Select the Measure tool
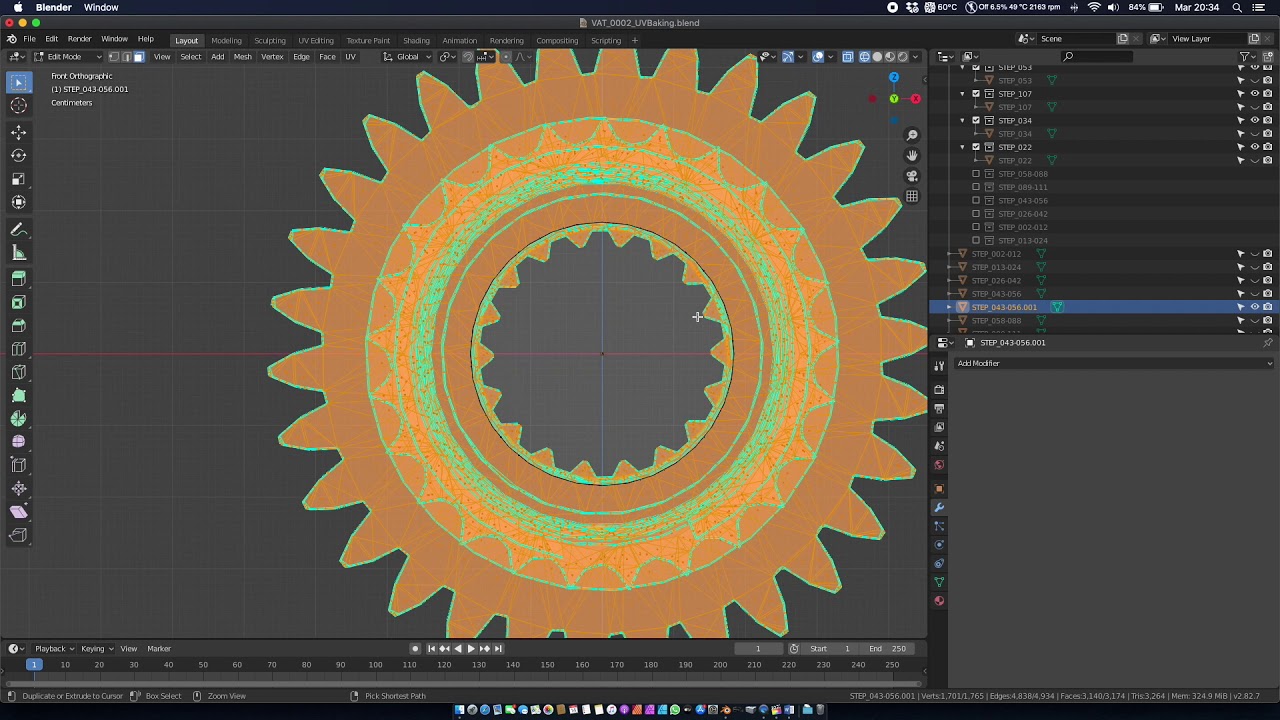 point(19,253)
